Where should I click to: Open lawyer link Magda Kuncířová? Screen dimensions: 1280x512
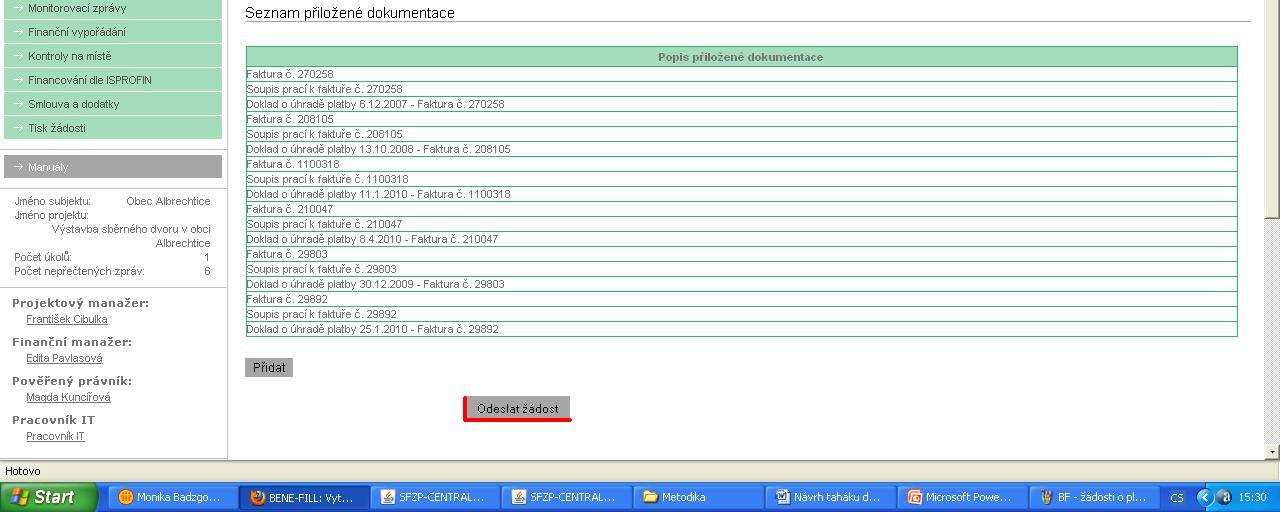click(x=68, y=397)
